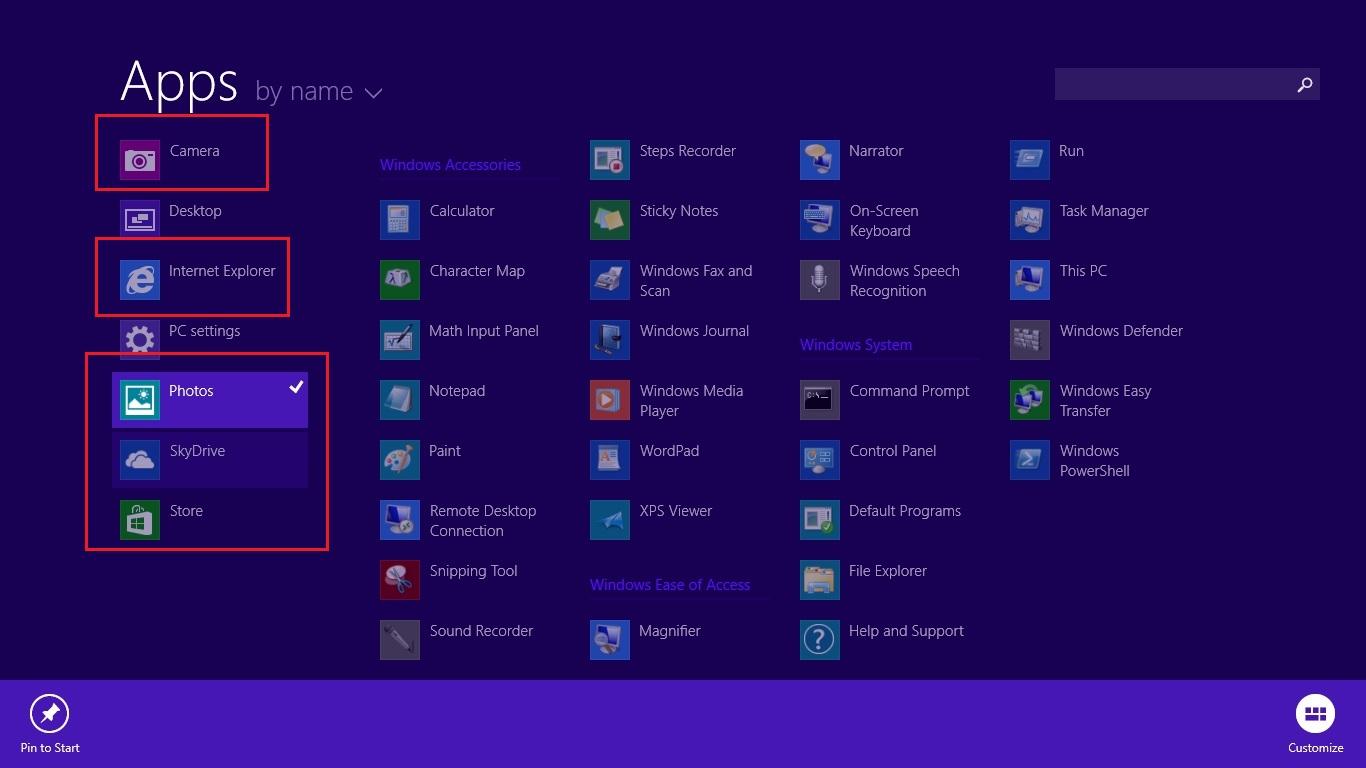Launch Windows PowerShell icon
Screen dimensions: 1366x768
tap(1030, 460)
